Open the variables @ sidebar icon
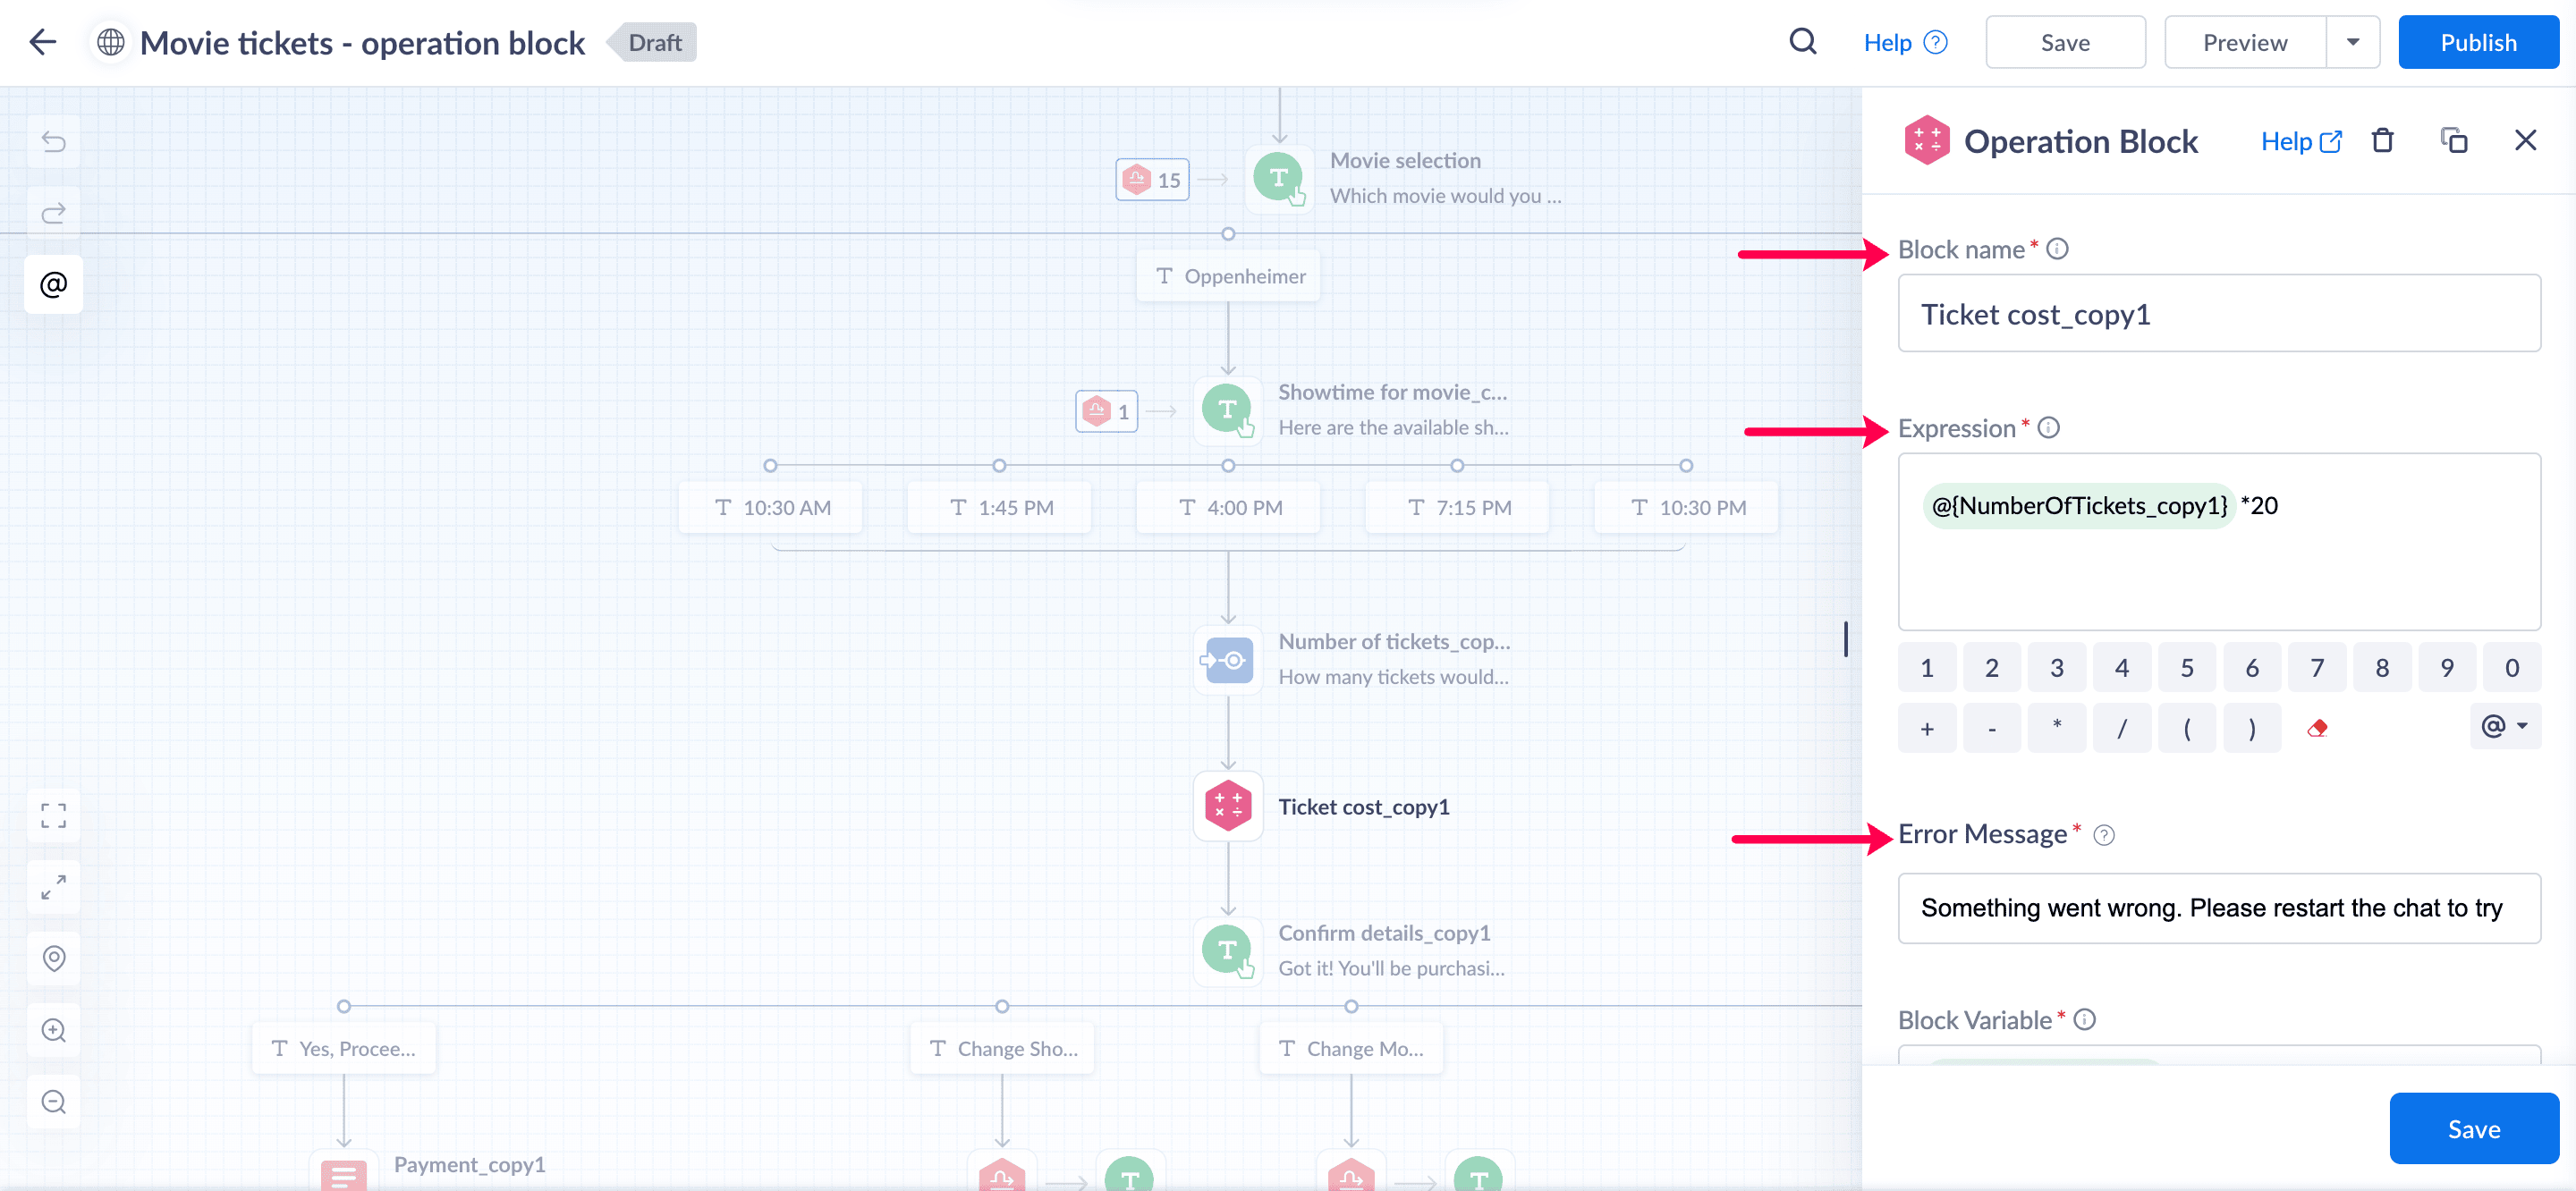 pyautogui.click(x=54, y=285)
